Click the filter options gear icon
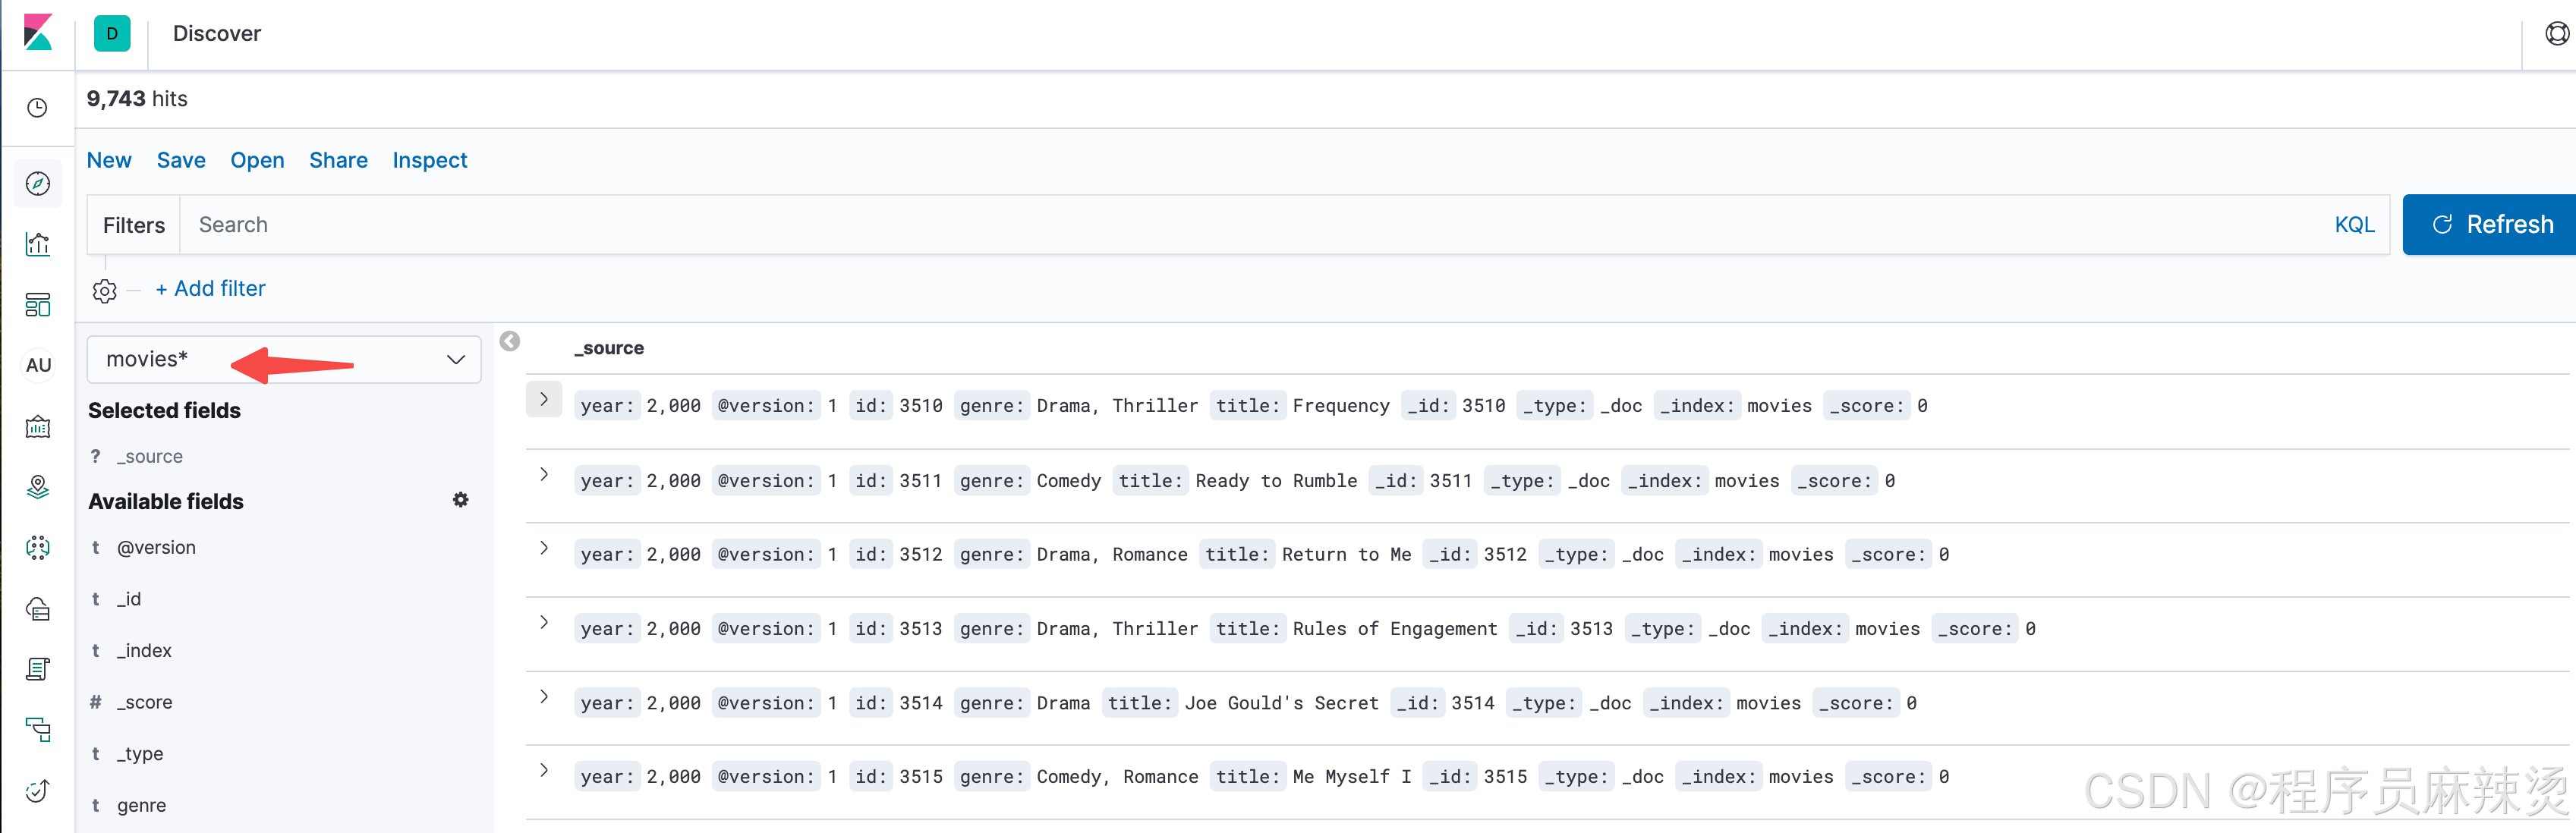The image size is (2576, 833). tap(105, 290)
